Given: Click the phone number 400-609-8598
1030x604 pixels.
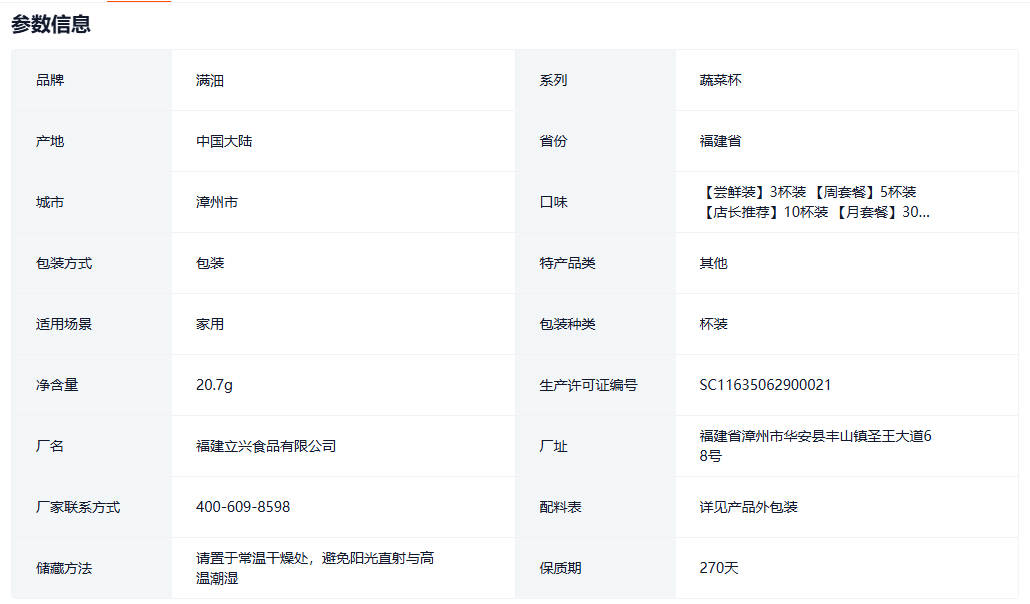Looking at the screenshot, I should [243, 507].
